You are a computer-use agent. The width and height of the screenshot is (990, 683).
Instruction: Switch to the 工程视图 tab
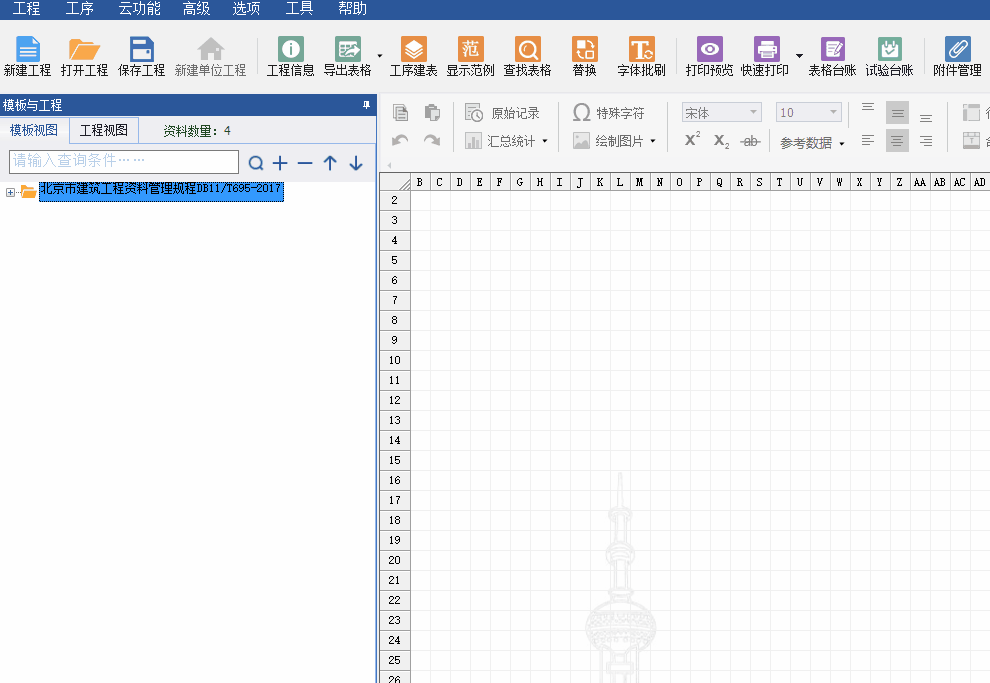click(104, 130)
